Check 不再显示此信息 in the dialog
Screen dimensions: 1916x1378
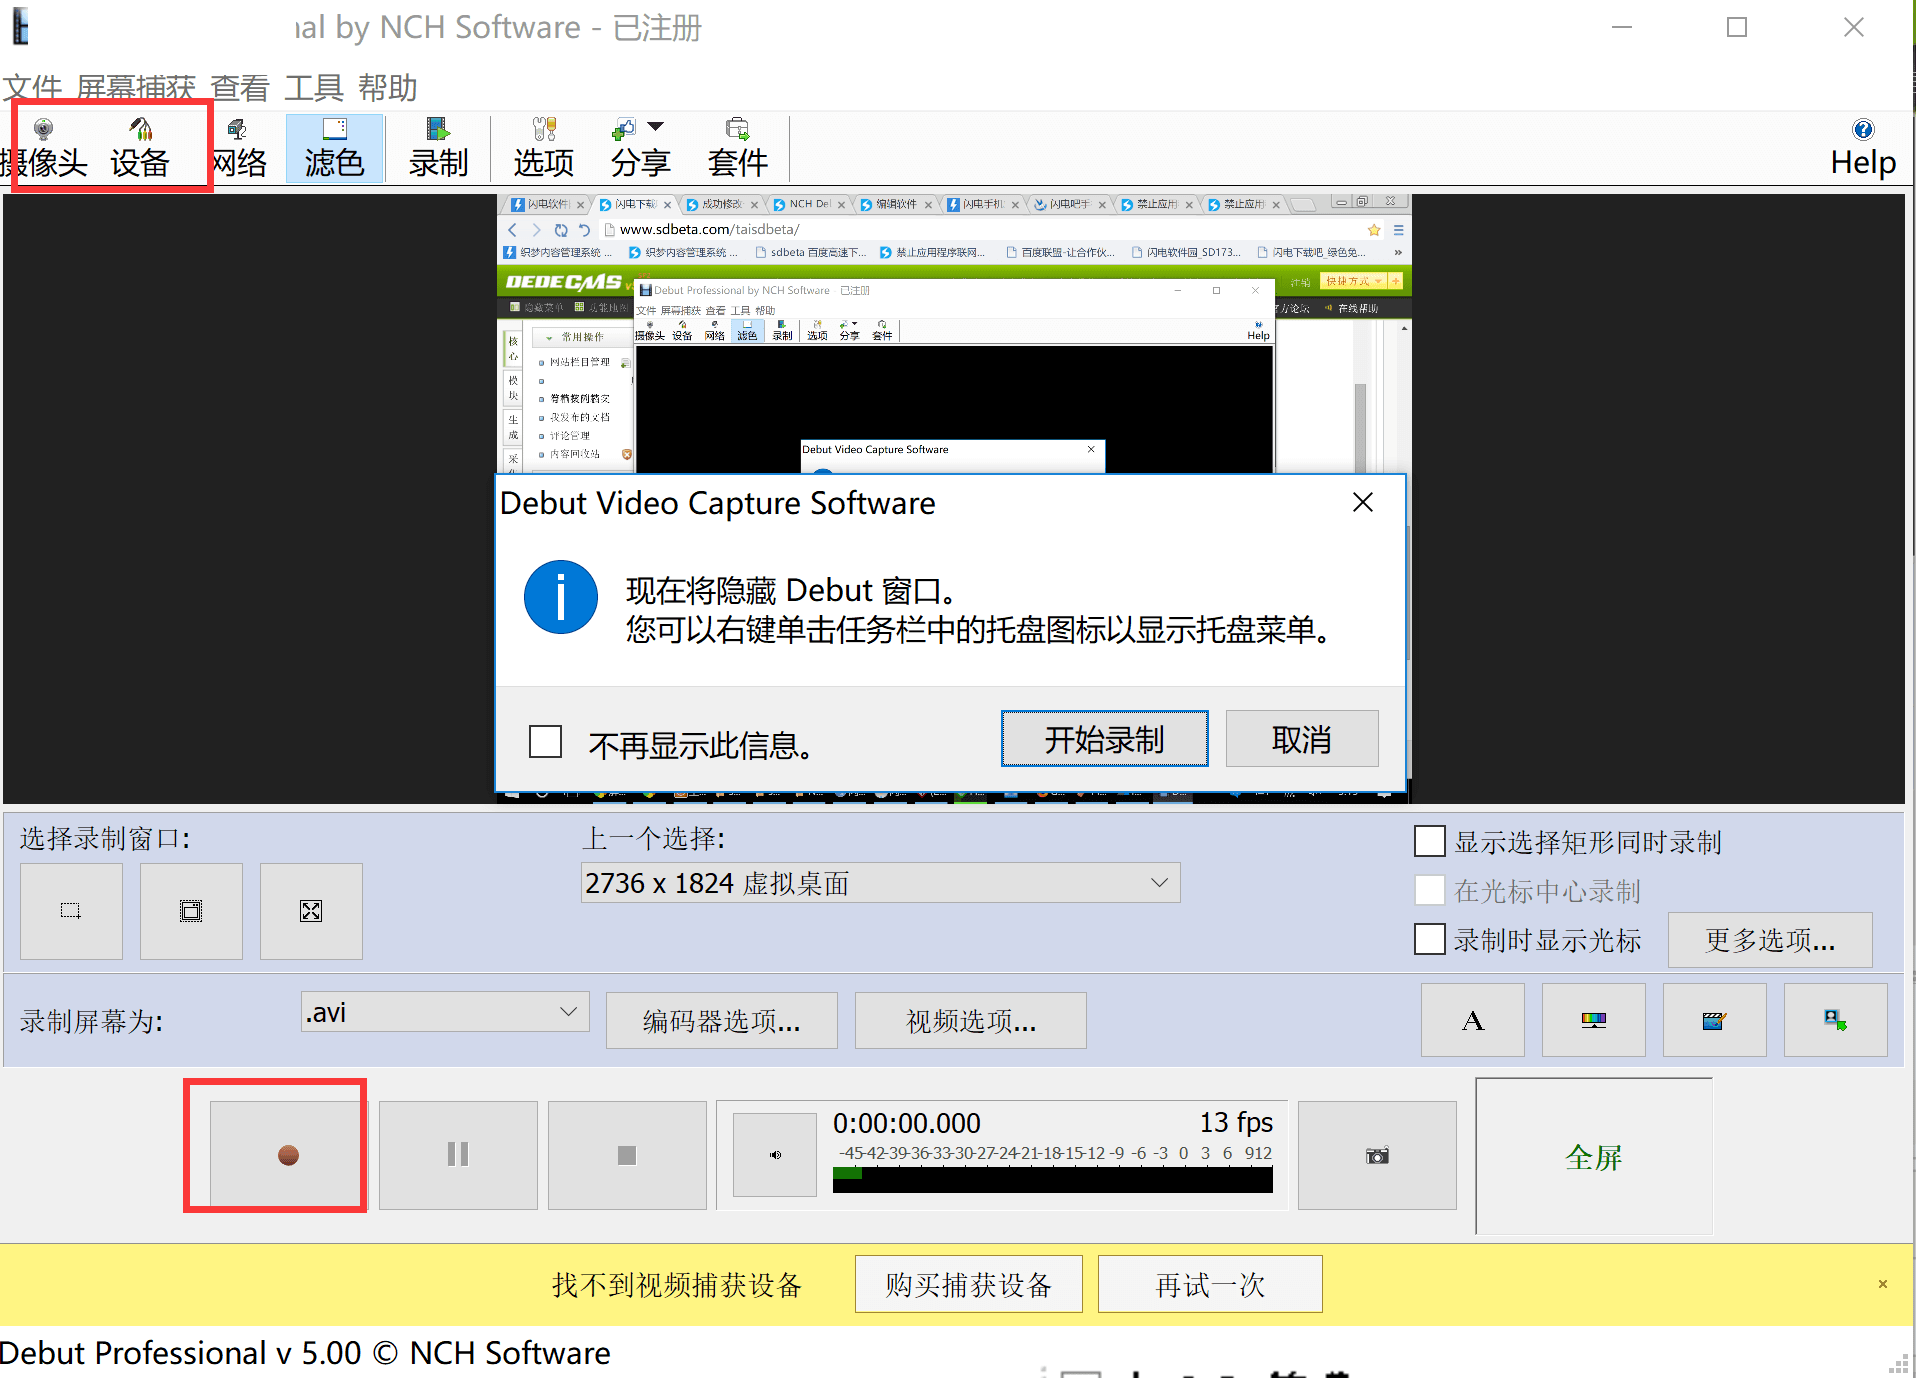[x=545, y=742]
